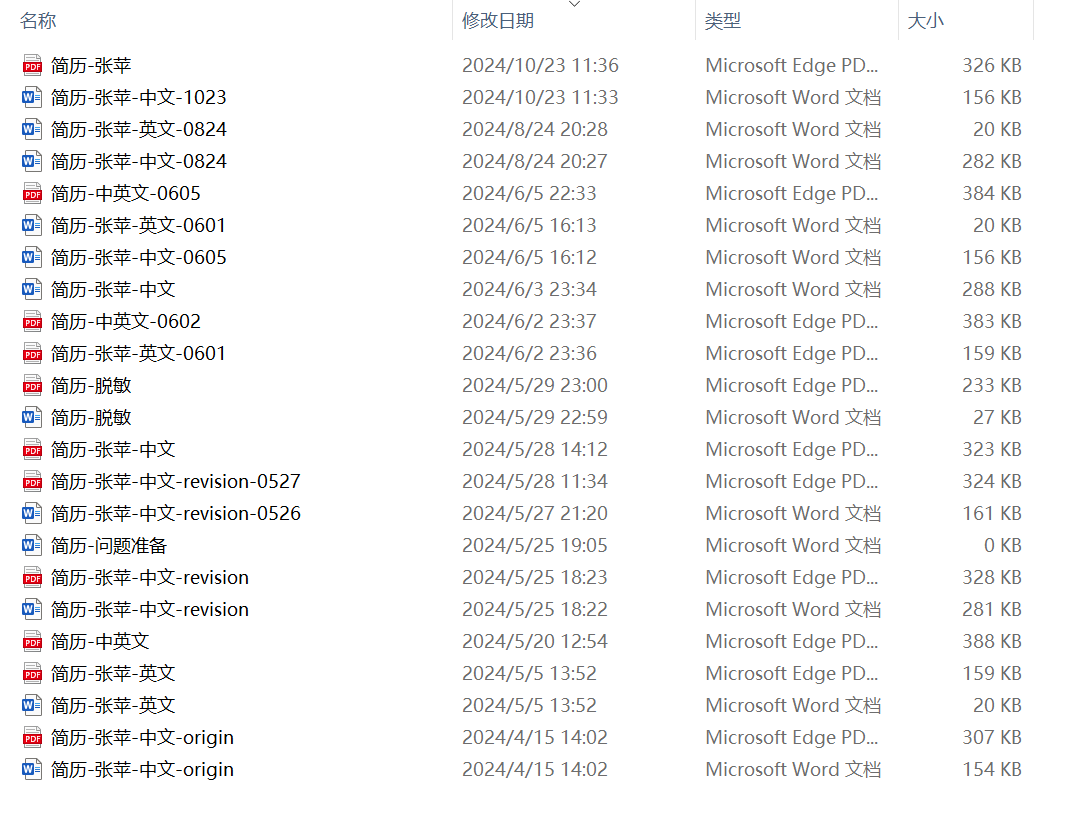Select file name 简历-张苹-中文-0605

tap(138, 258)
